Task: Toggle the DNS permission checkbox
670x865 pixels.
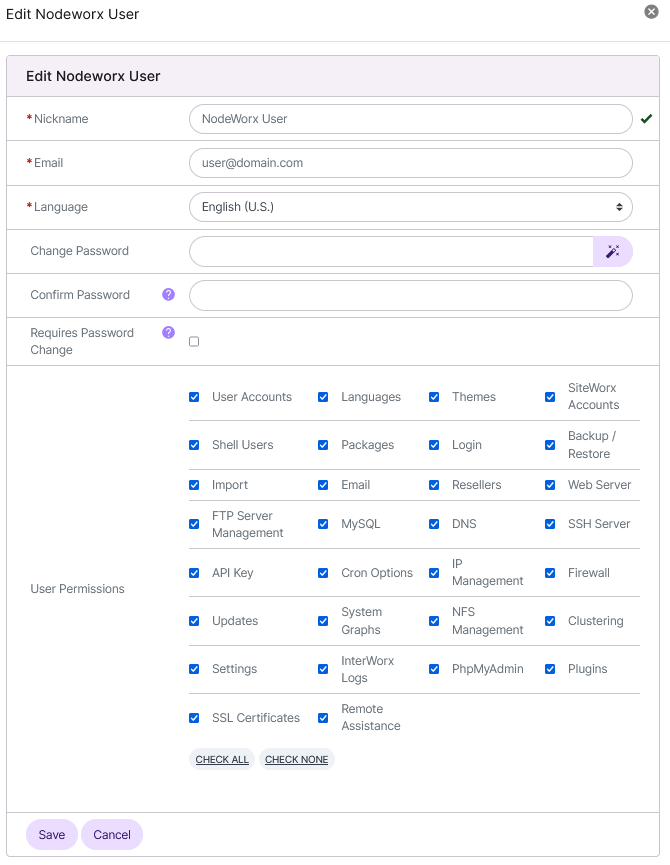Action: click(434, 524)
